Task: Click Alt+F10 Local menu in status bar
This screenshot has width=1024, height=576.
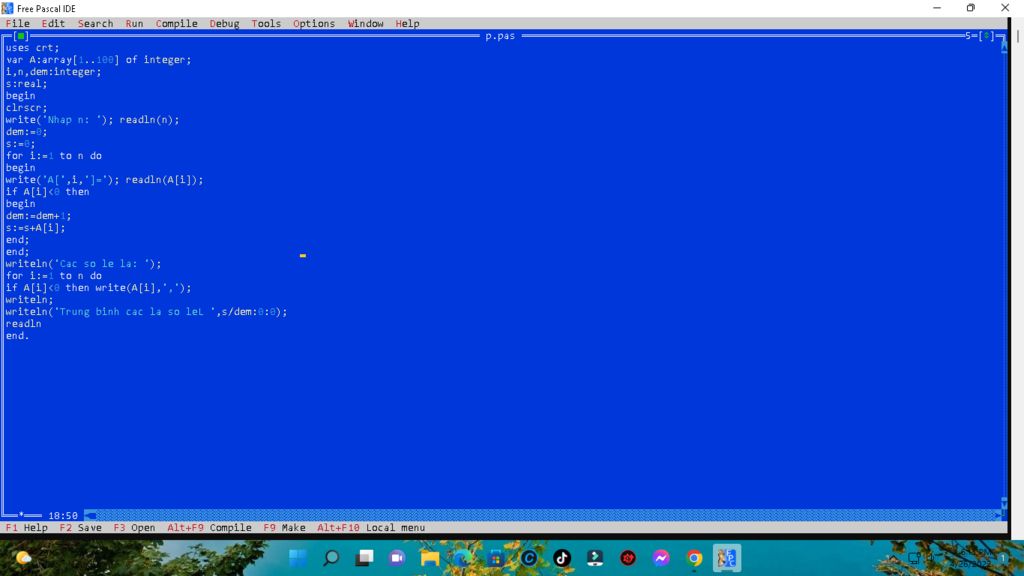Action: point(371,528)
